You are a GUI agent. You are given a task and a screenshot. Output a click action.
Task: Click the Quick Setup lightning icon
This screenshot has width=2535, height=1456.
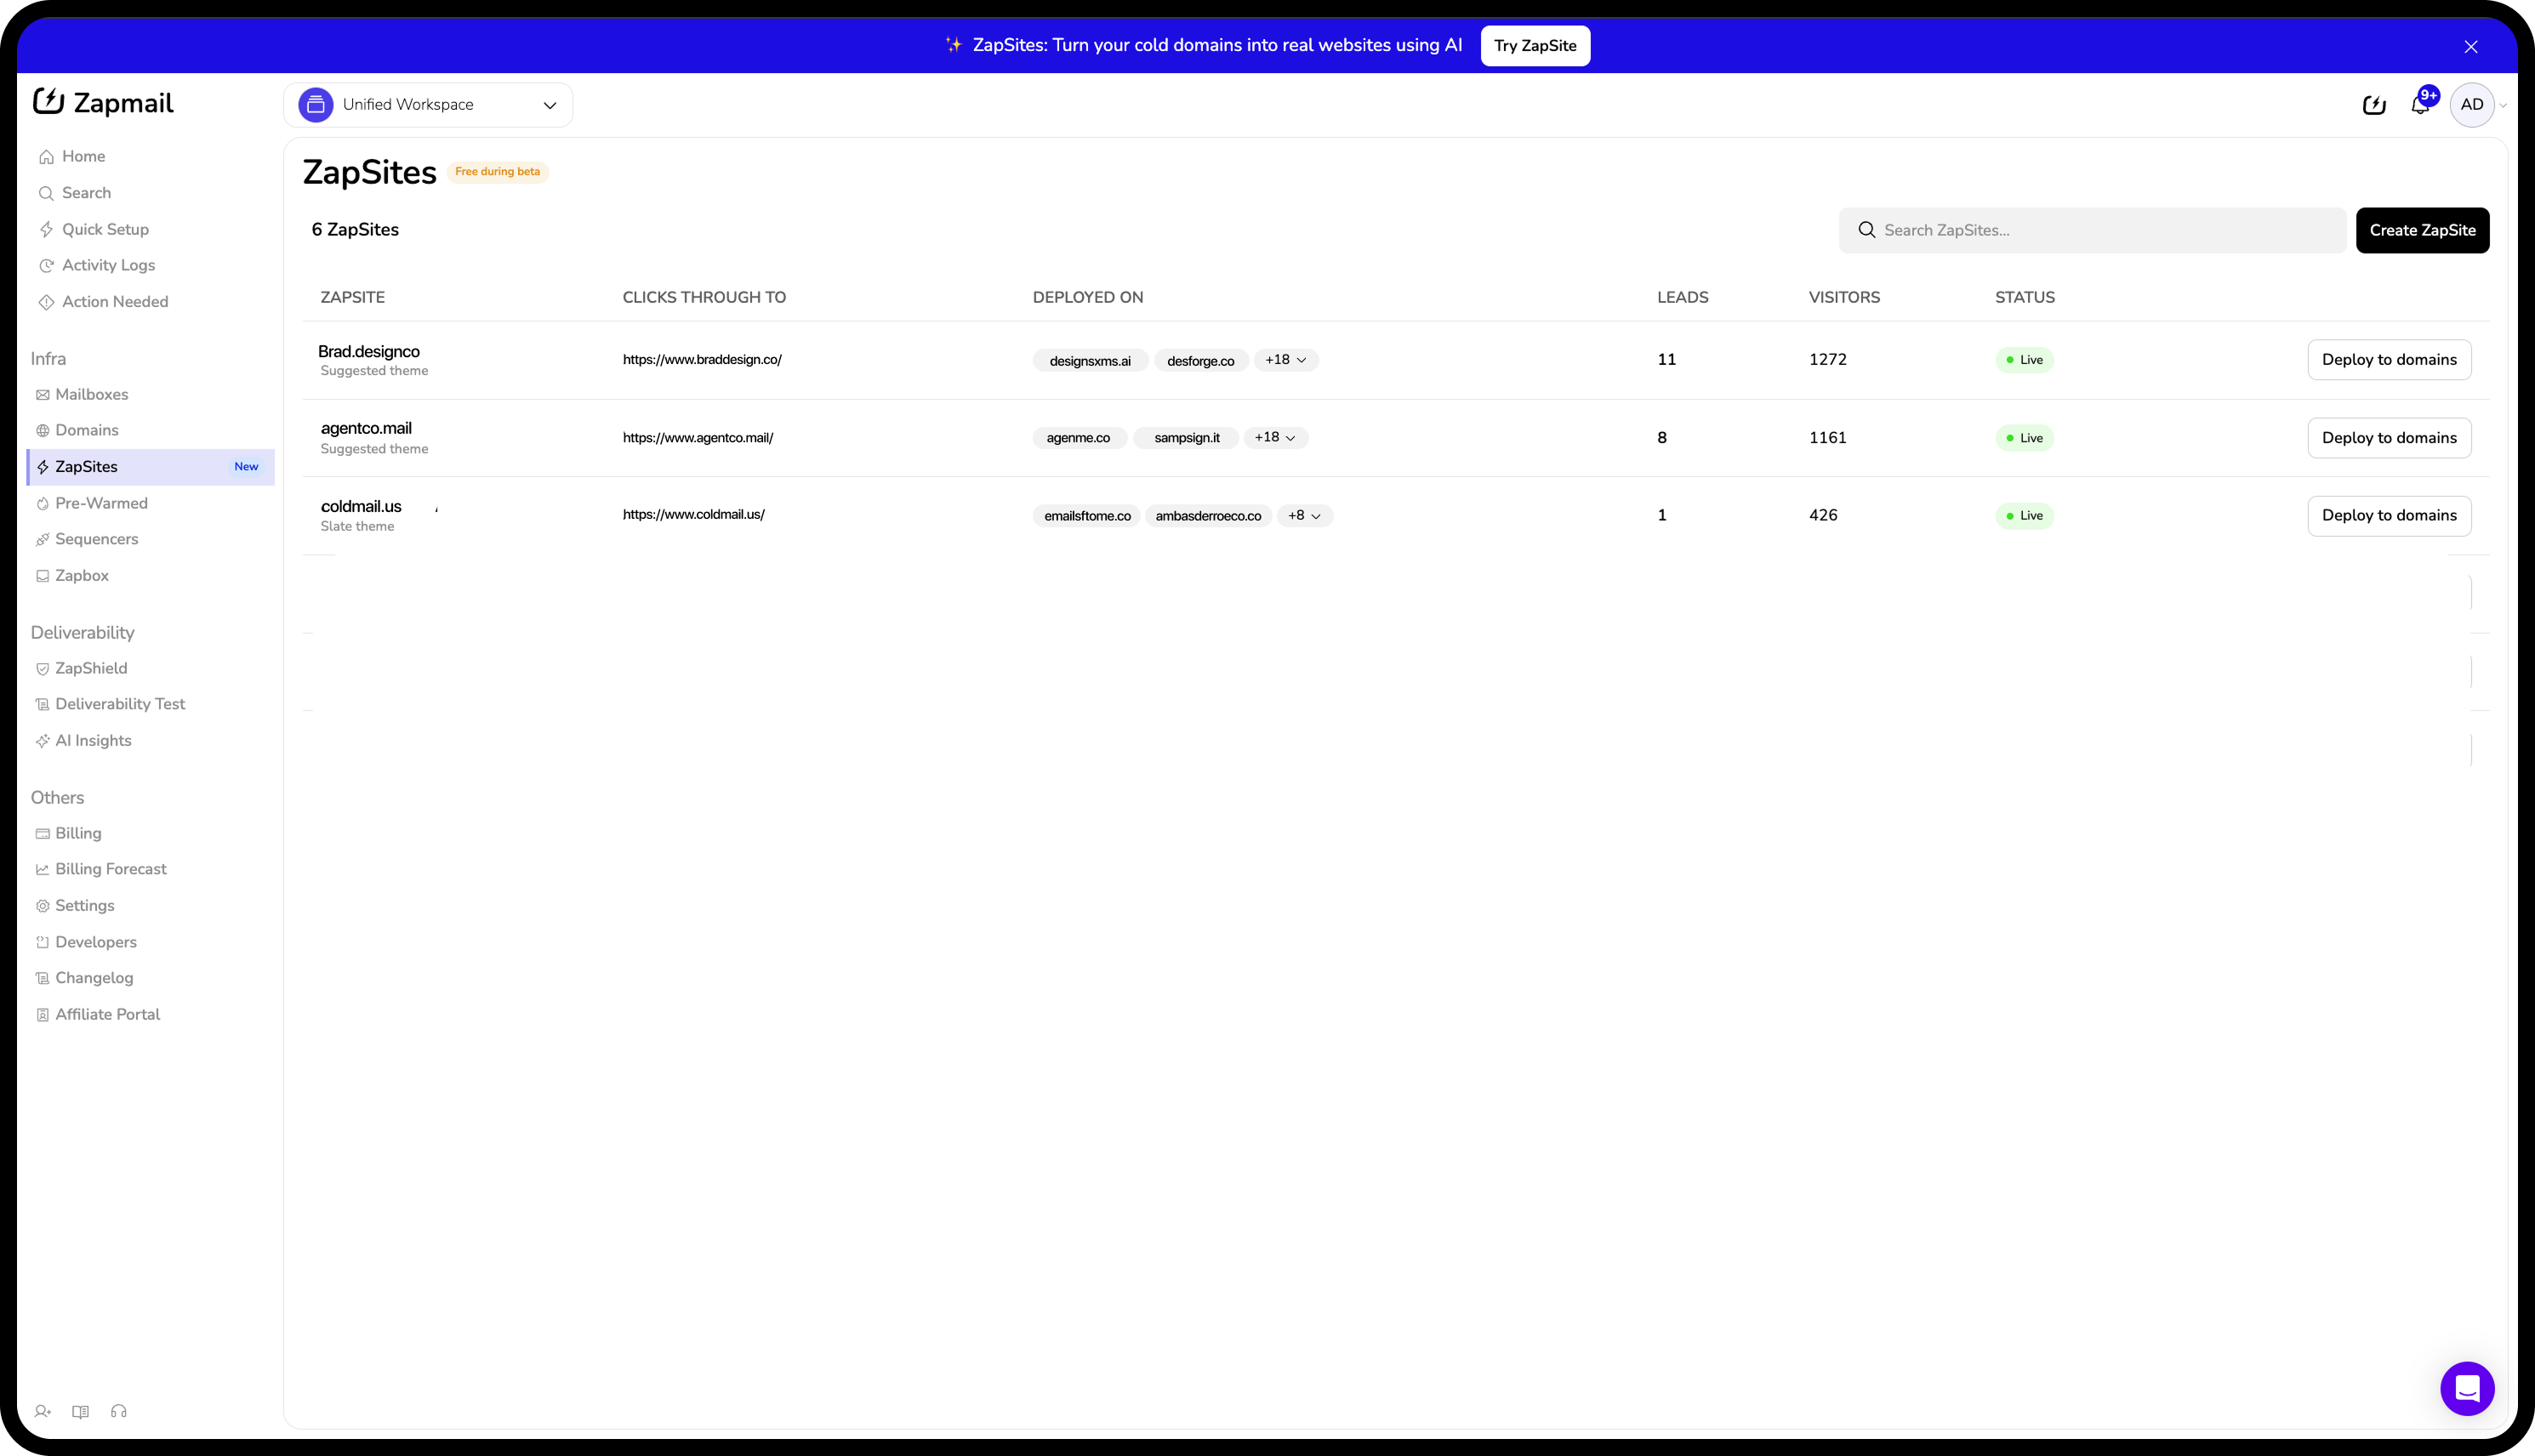click(x=46, y=229)
